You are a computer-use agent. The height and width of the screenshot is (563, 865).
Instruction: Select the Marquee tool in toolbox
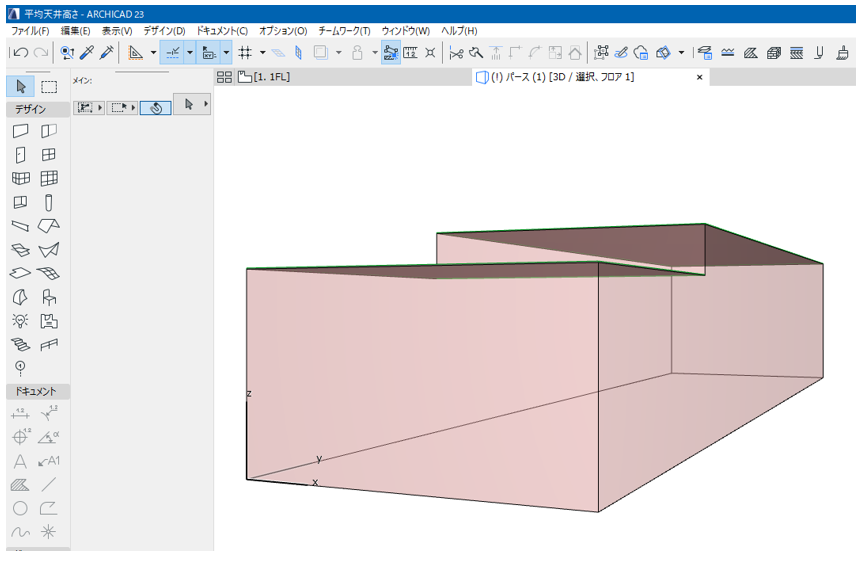coord(49,86)
